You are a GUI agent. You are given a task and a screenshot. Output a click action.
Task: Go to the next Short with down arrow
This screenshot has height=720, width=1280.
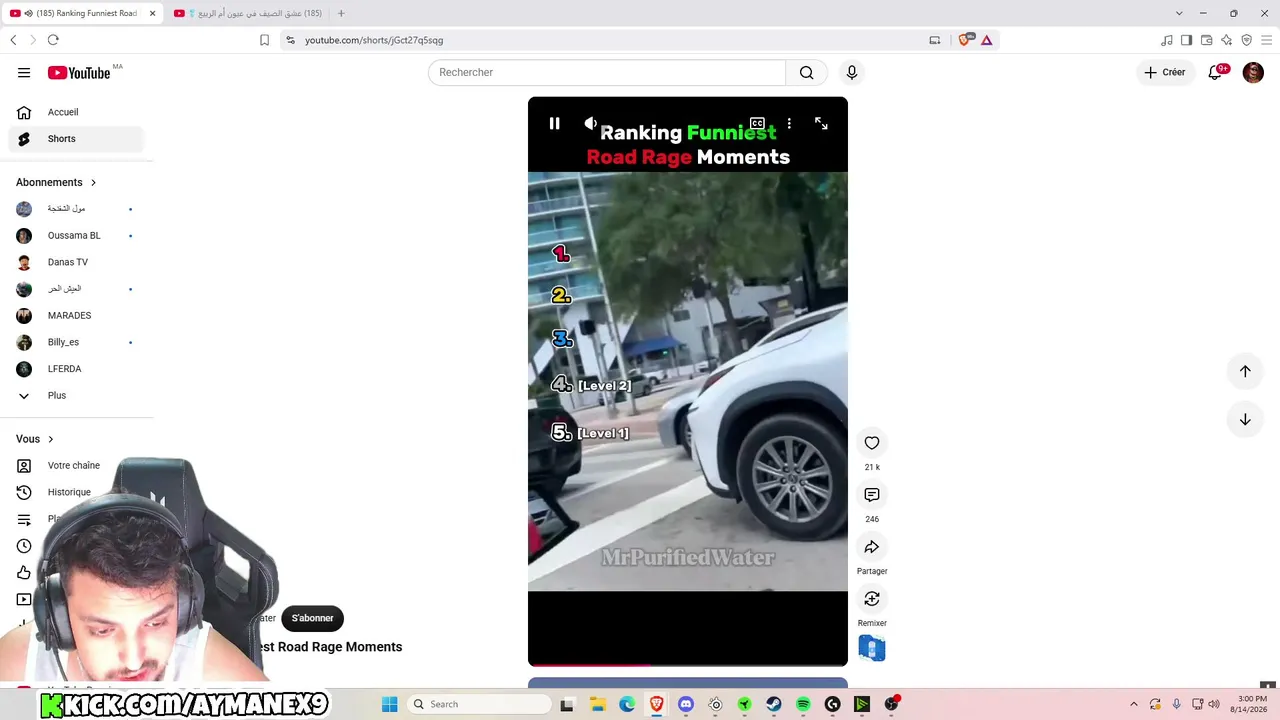[1245, 419]
